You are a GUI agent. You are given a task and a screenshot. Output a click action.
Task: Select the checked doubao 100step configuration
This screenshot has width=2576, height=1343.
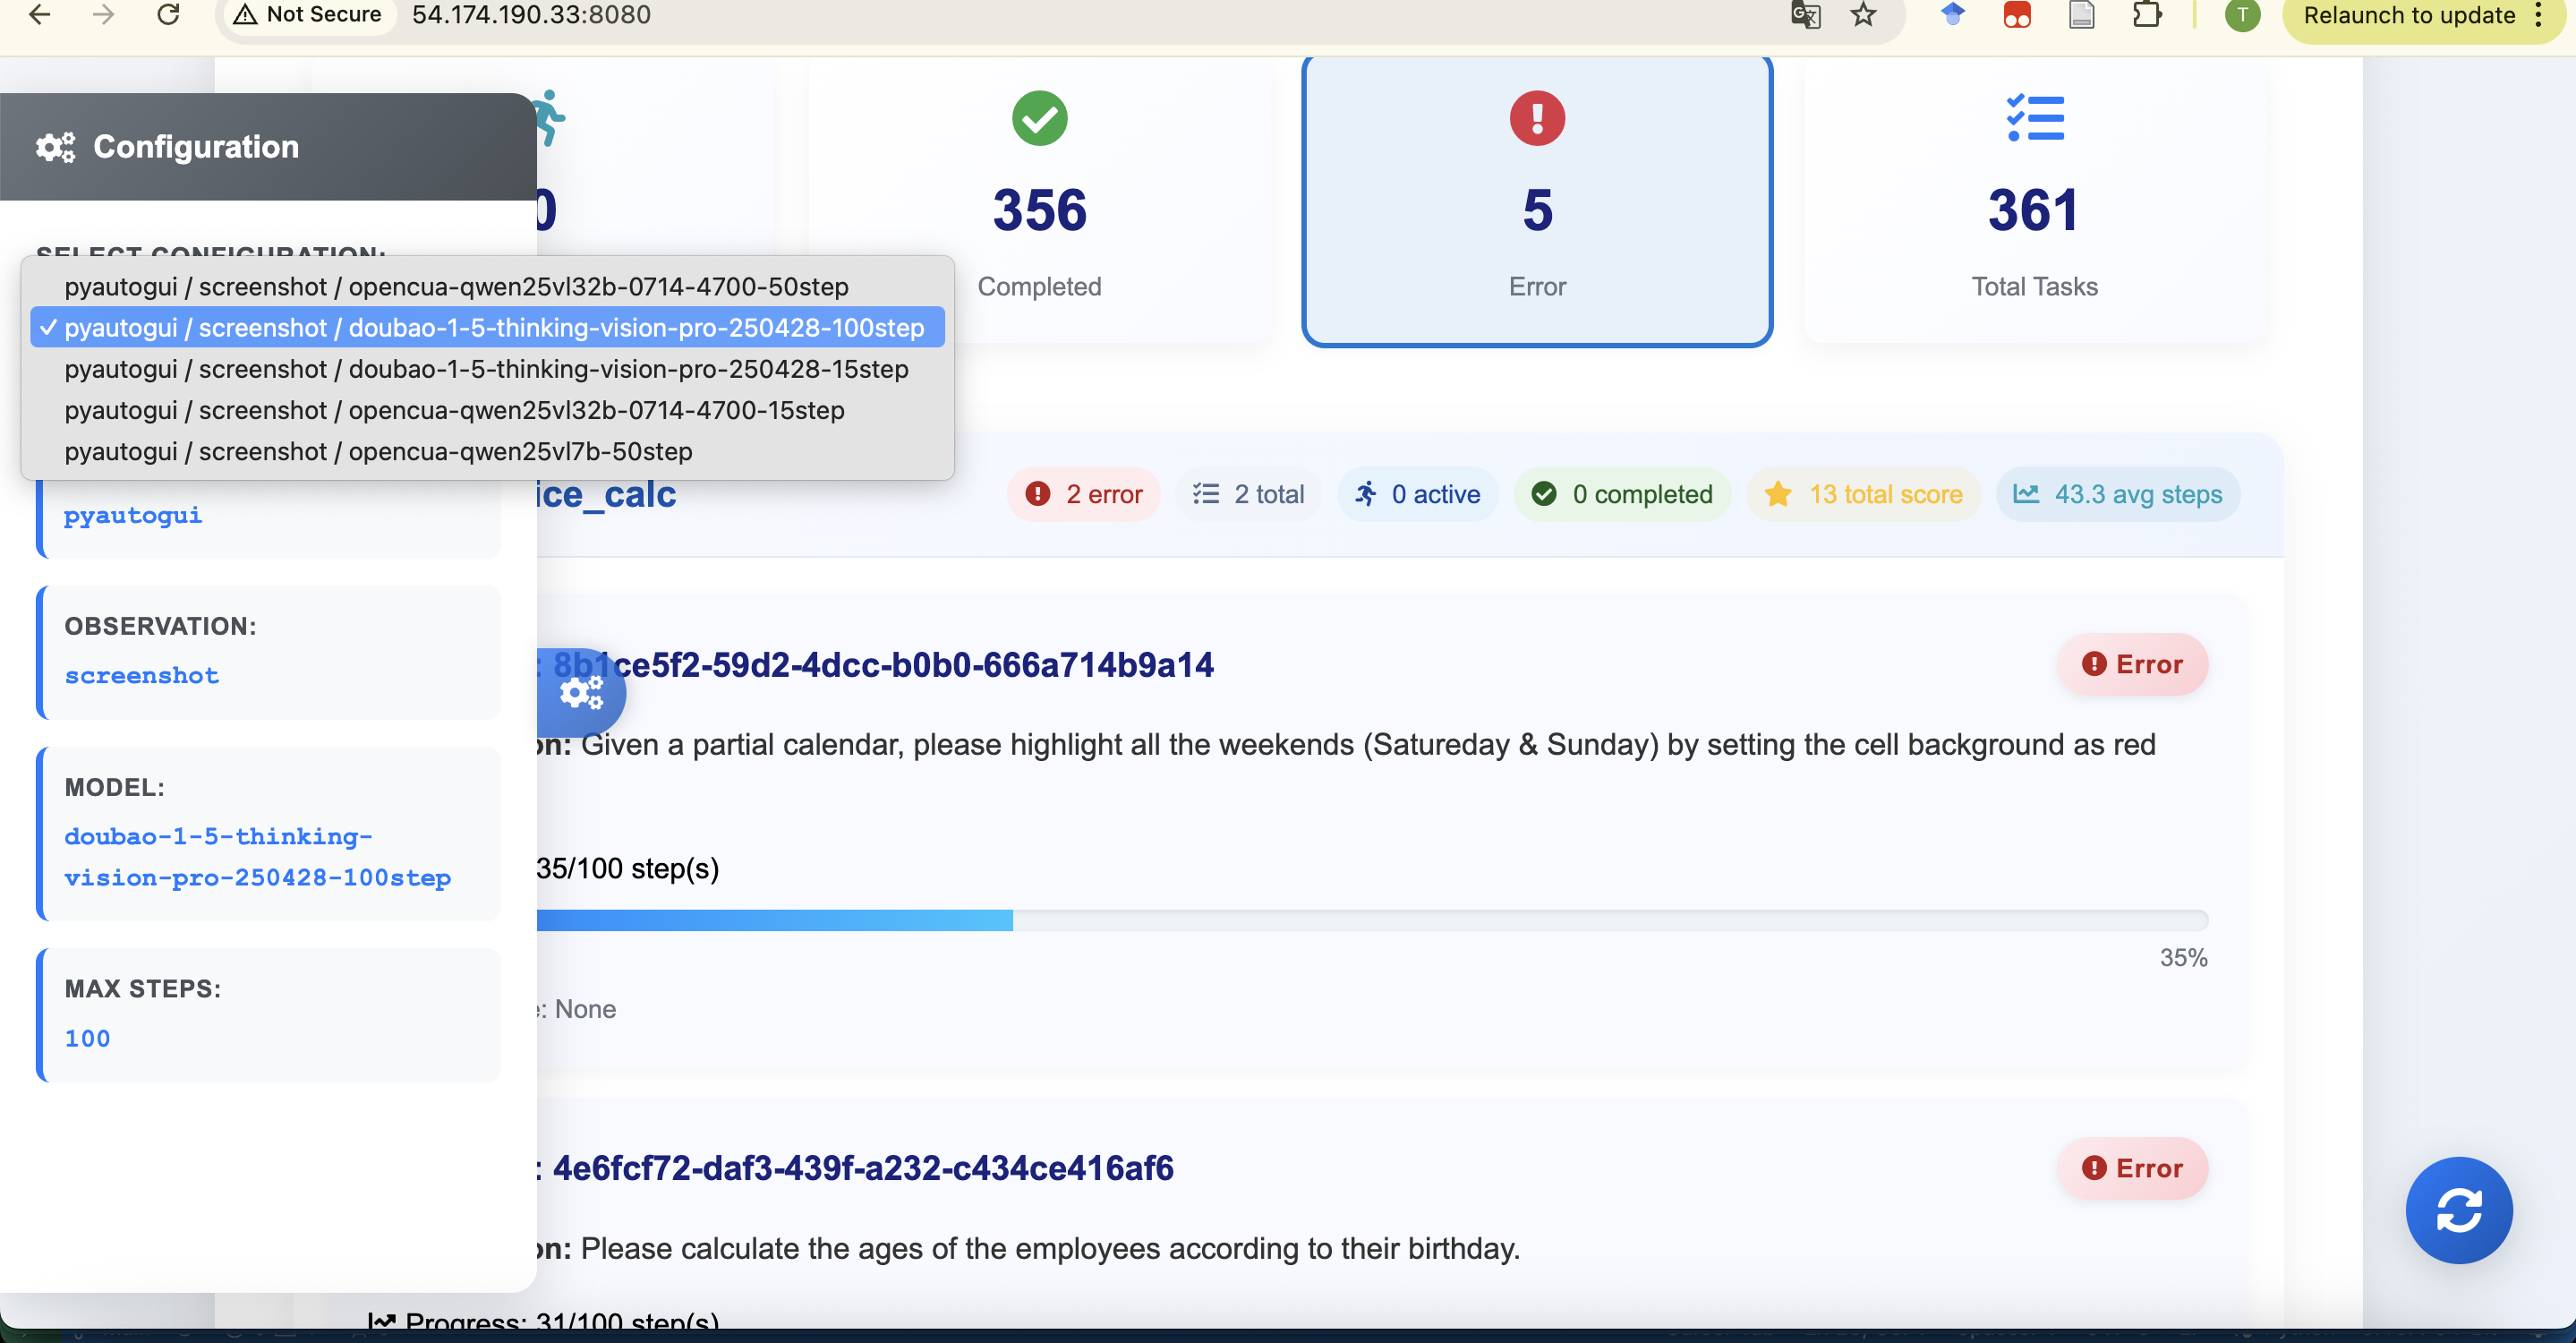click(494, 328)
